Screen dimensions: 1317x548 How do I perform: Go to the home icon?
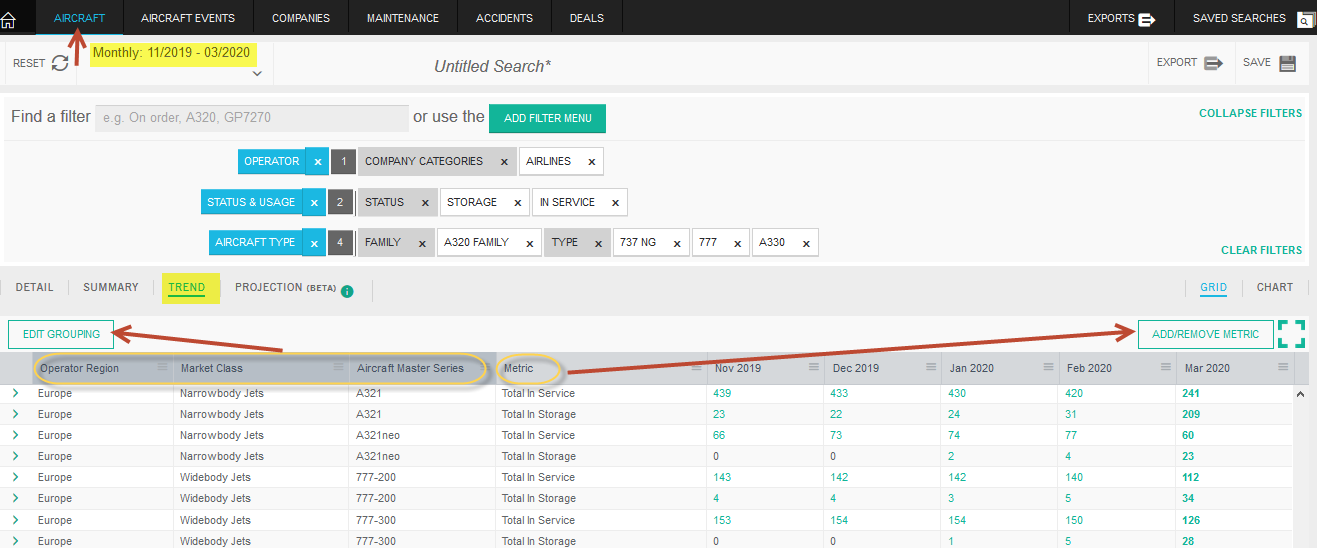pos(8,19)
